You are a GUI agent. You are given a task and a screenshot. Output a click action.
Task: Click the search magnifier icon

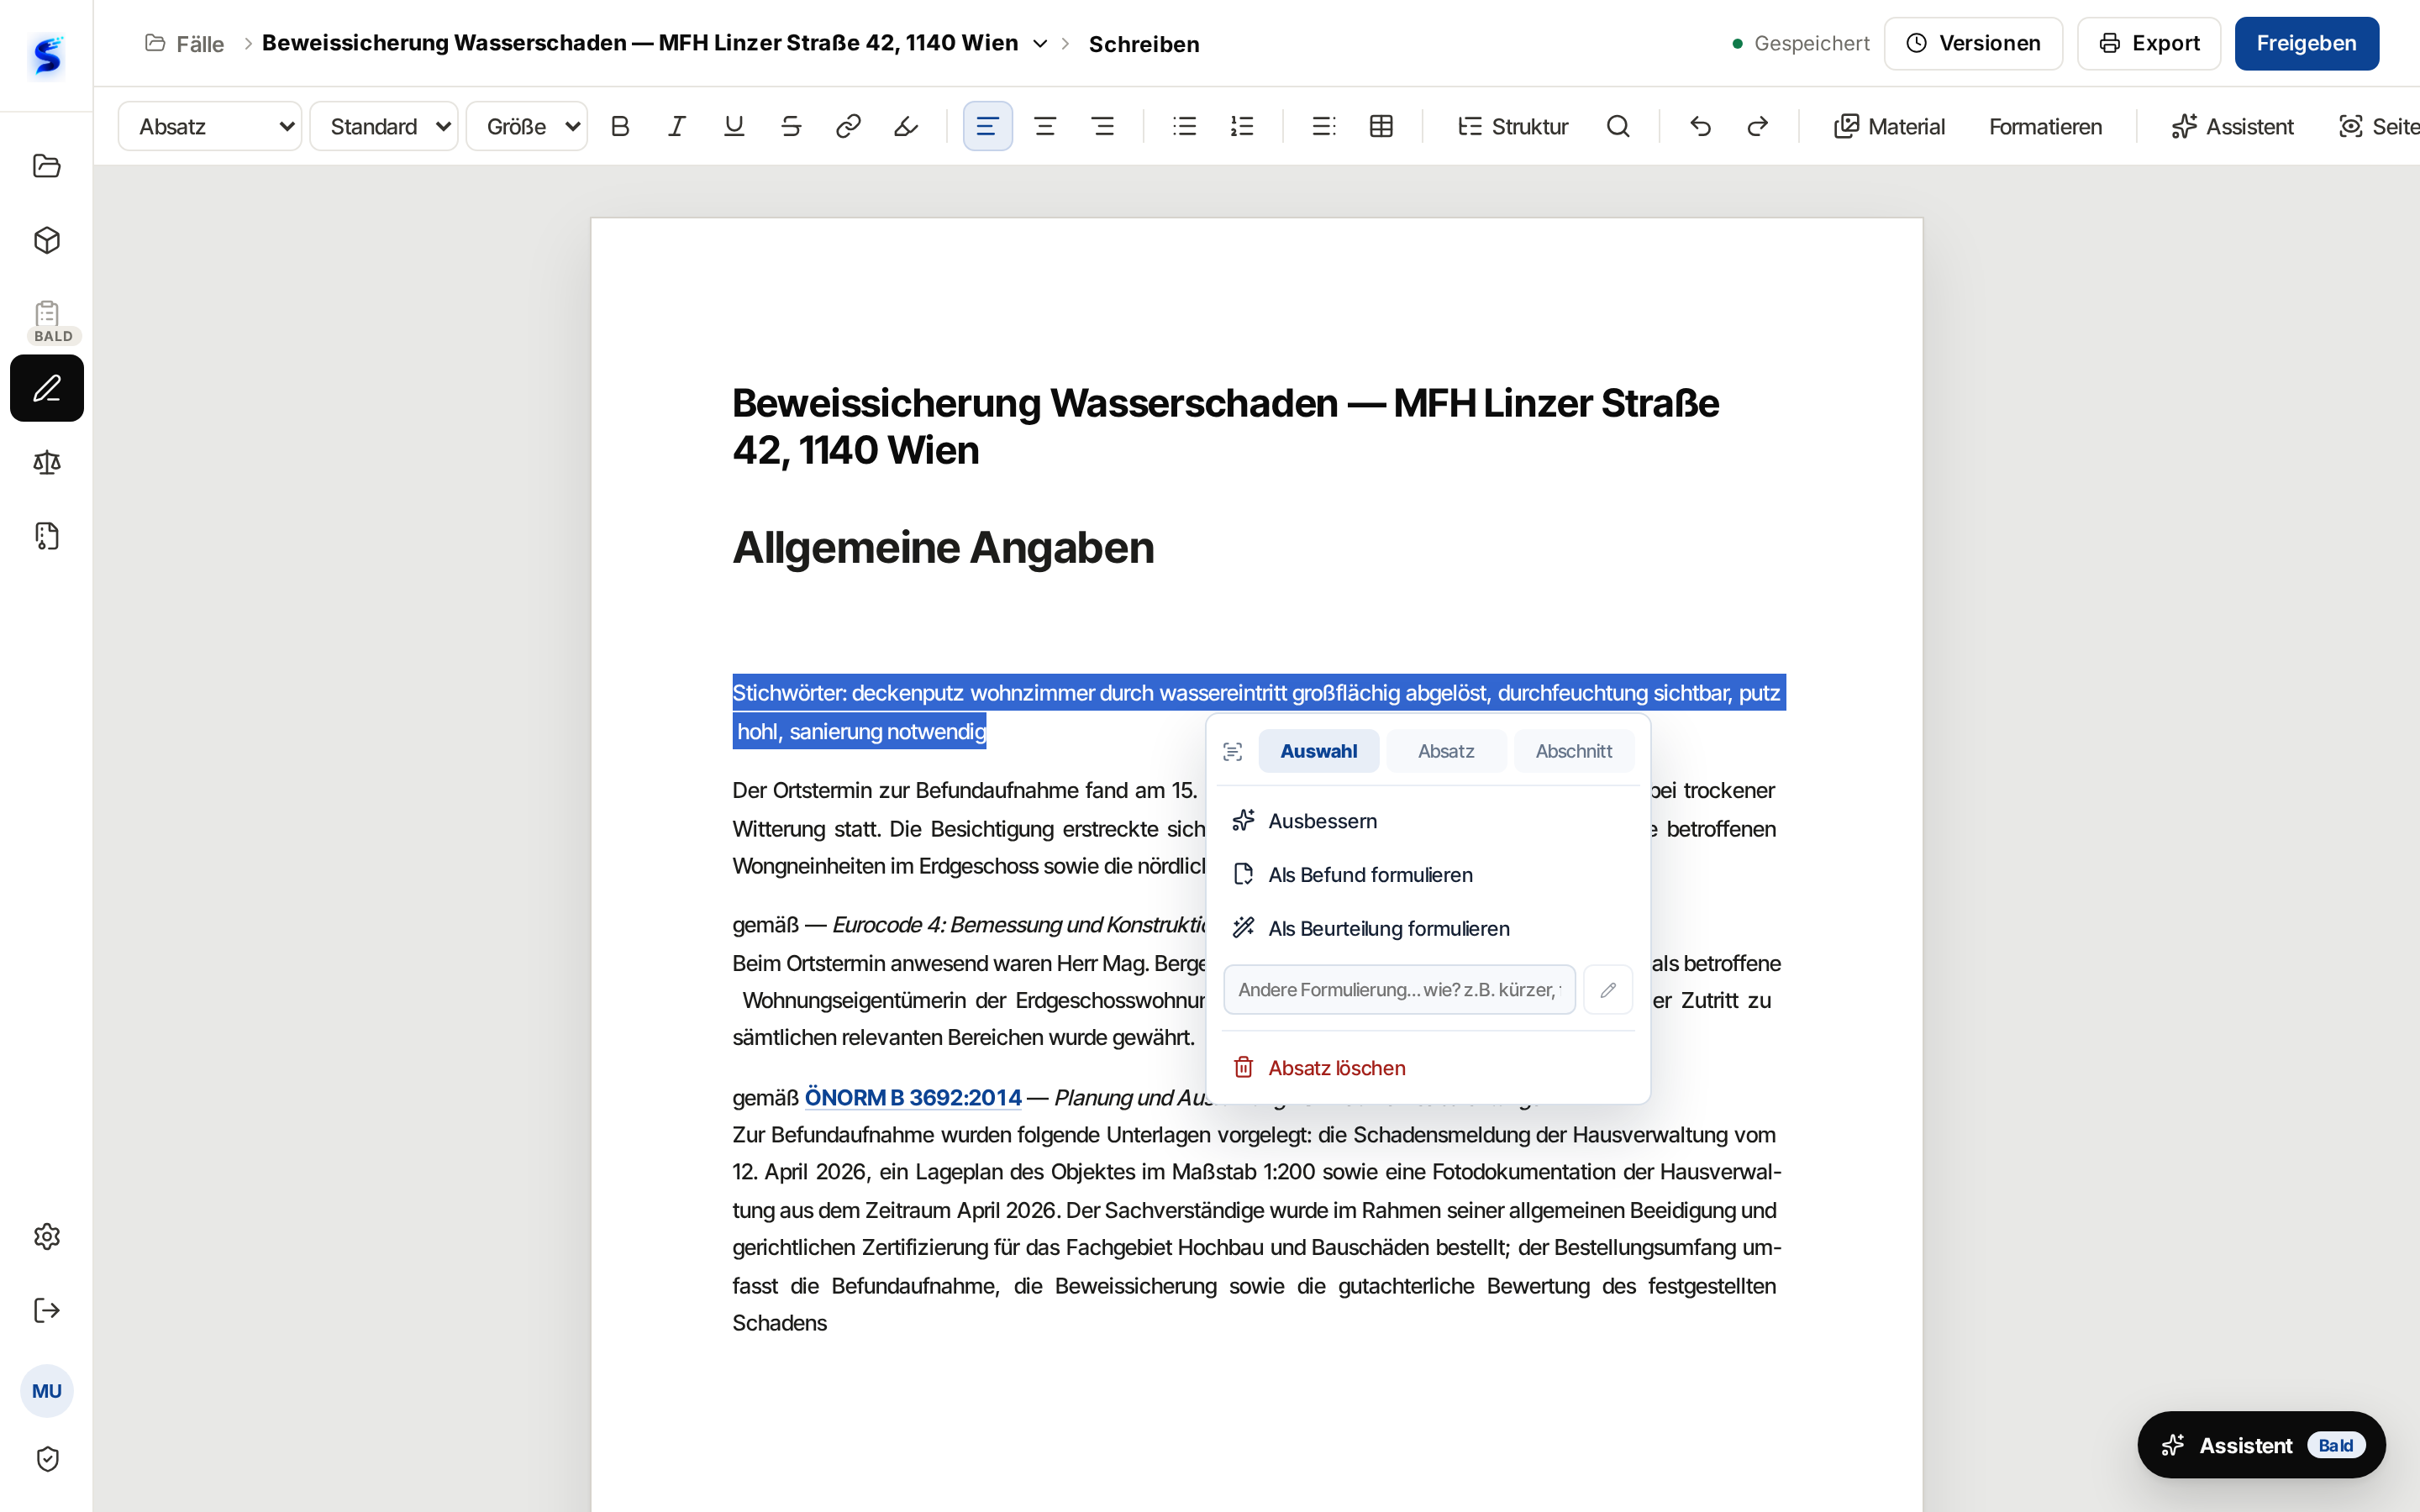tap(1618, 126)
